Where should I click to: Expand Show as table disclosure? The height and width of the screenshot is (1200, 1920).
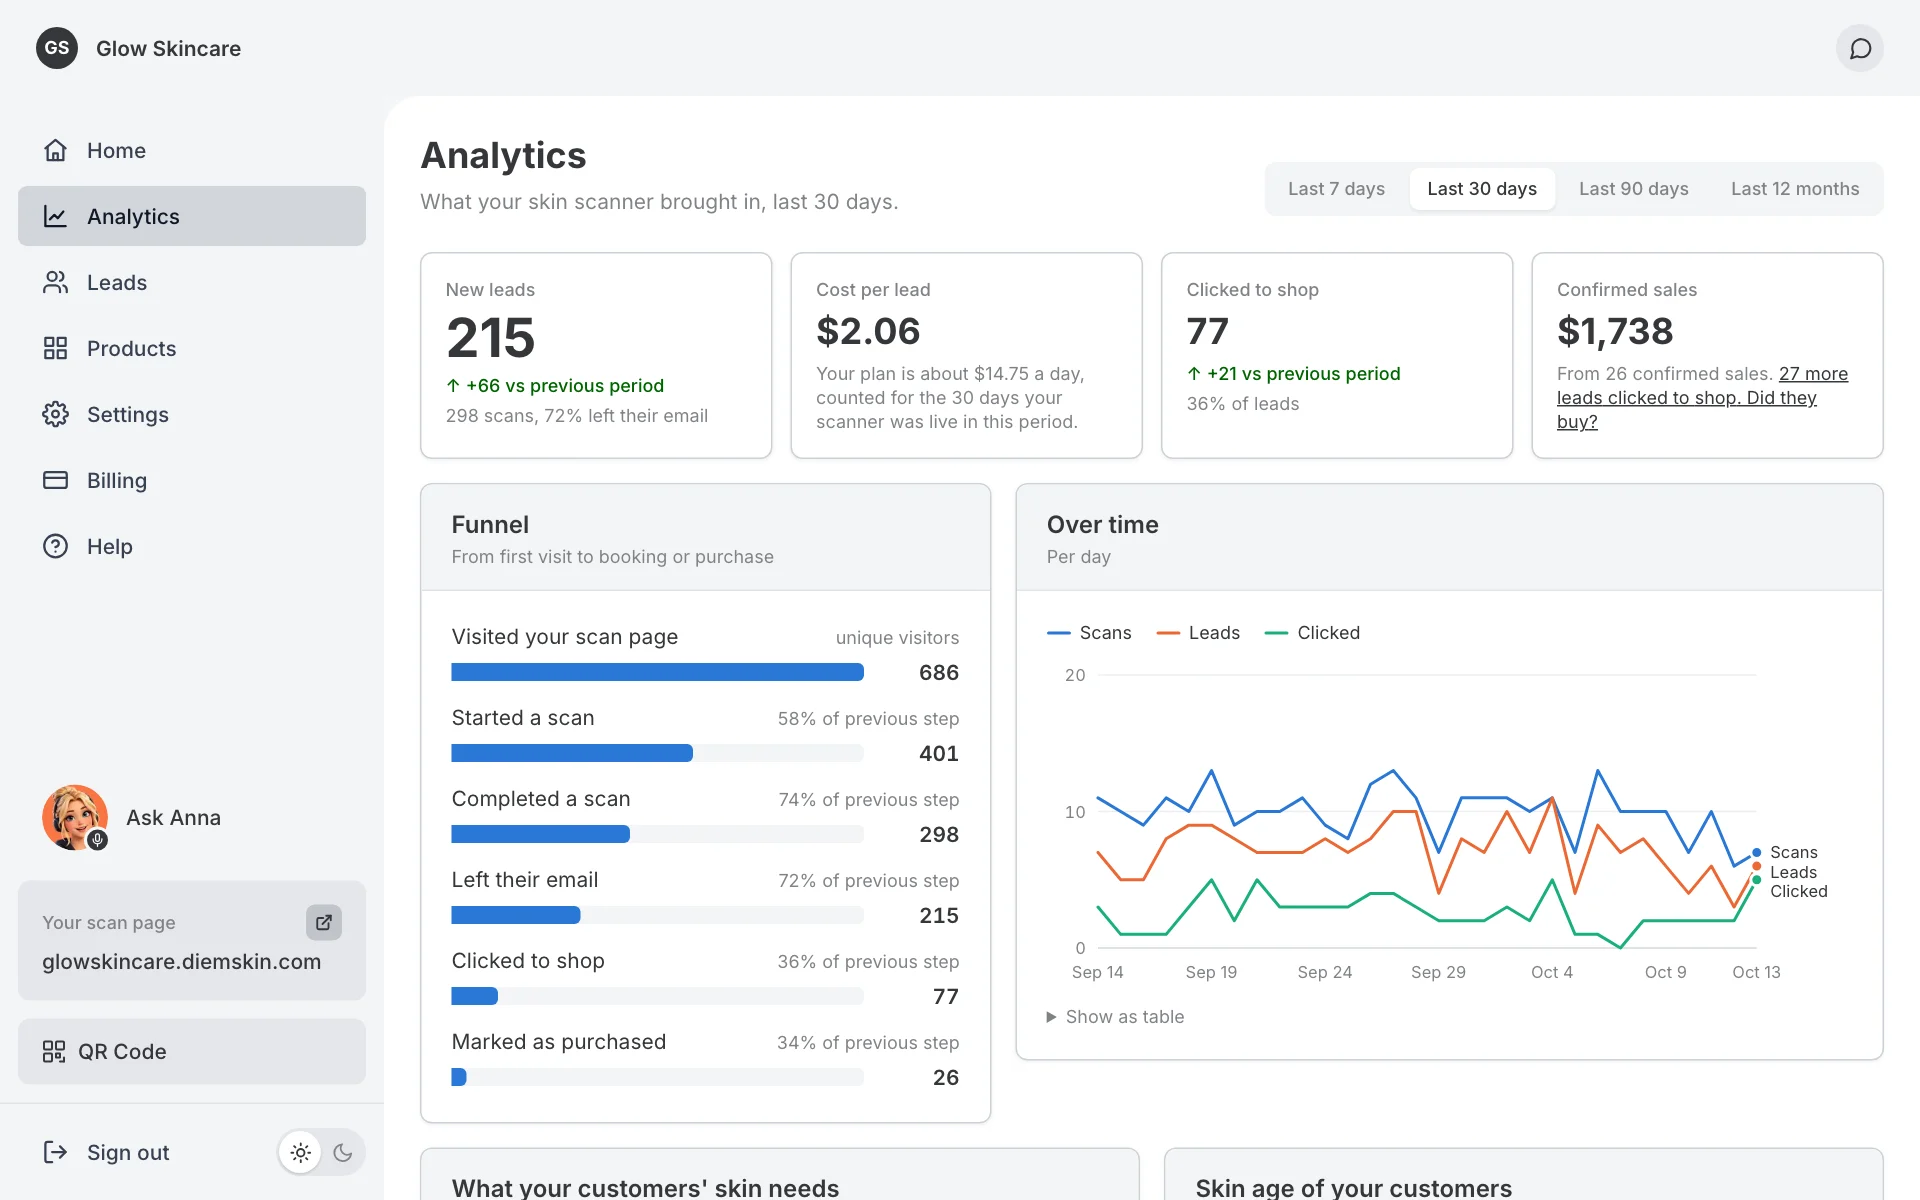tap(1115, 1017)
